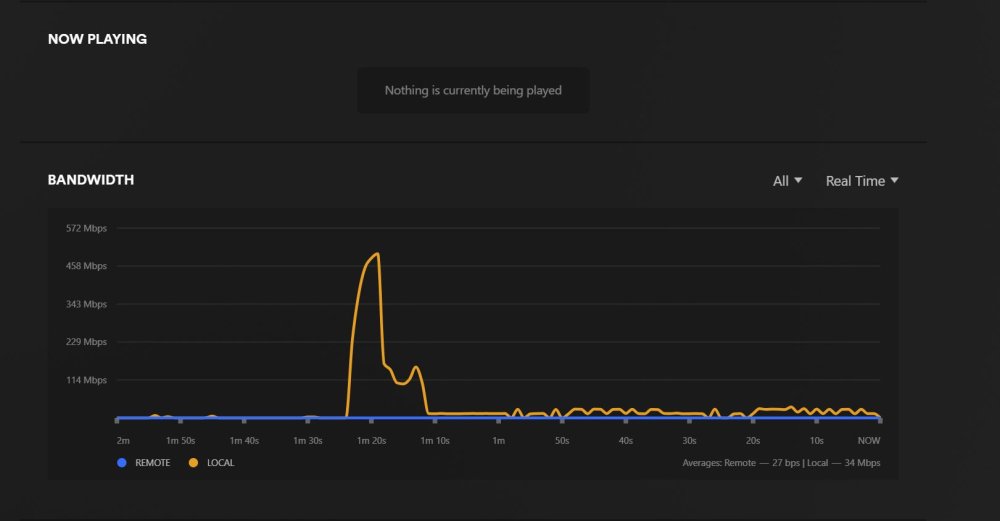
Task: Click the REMOTE legend label
Action: [x=152, y=463]
